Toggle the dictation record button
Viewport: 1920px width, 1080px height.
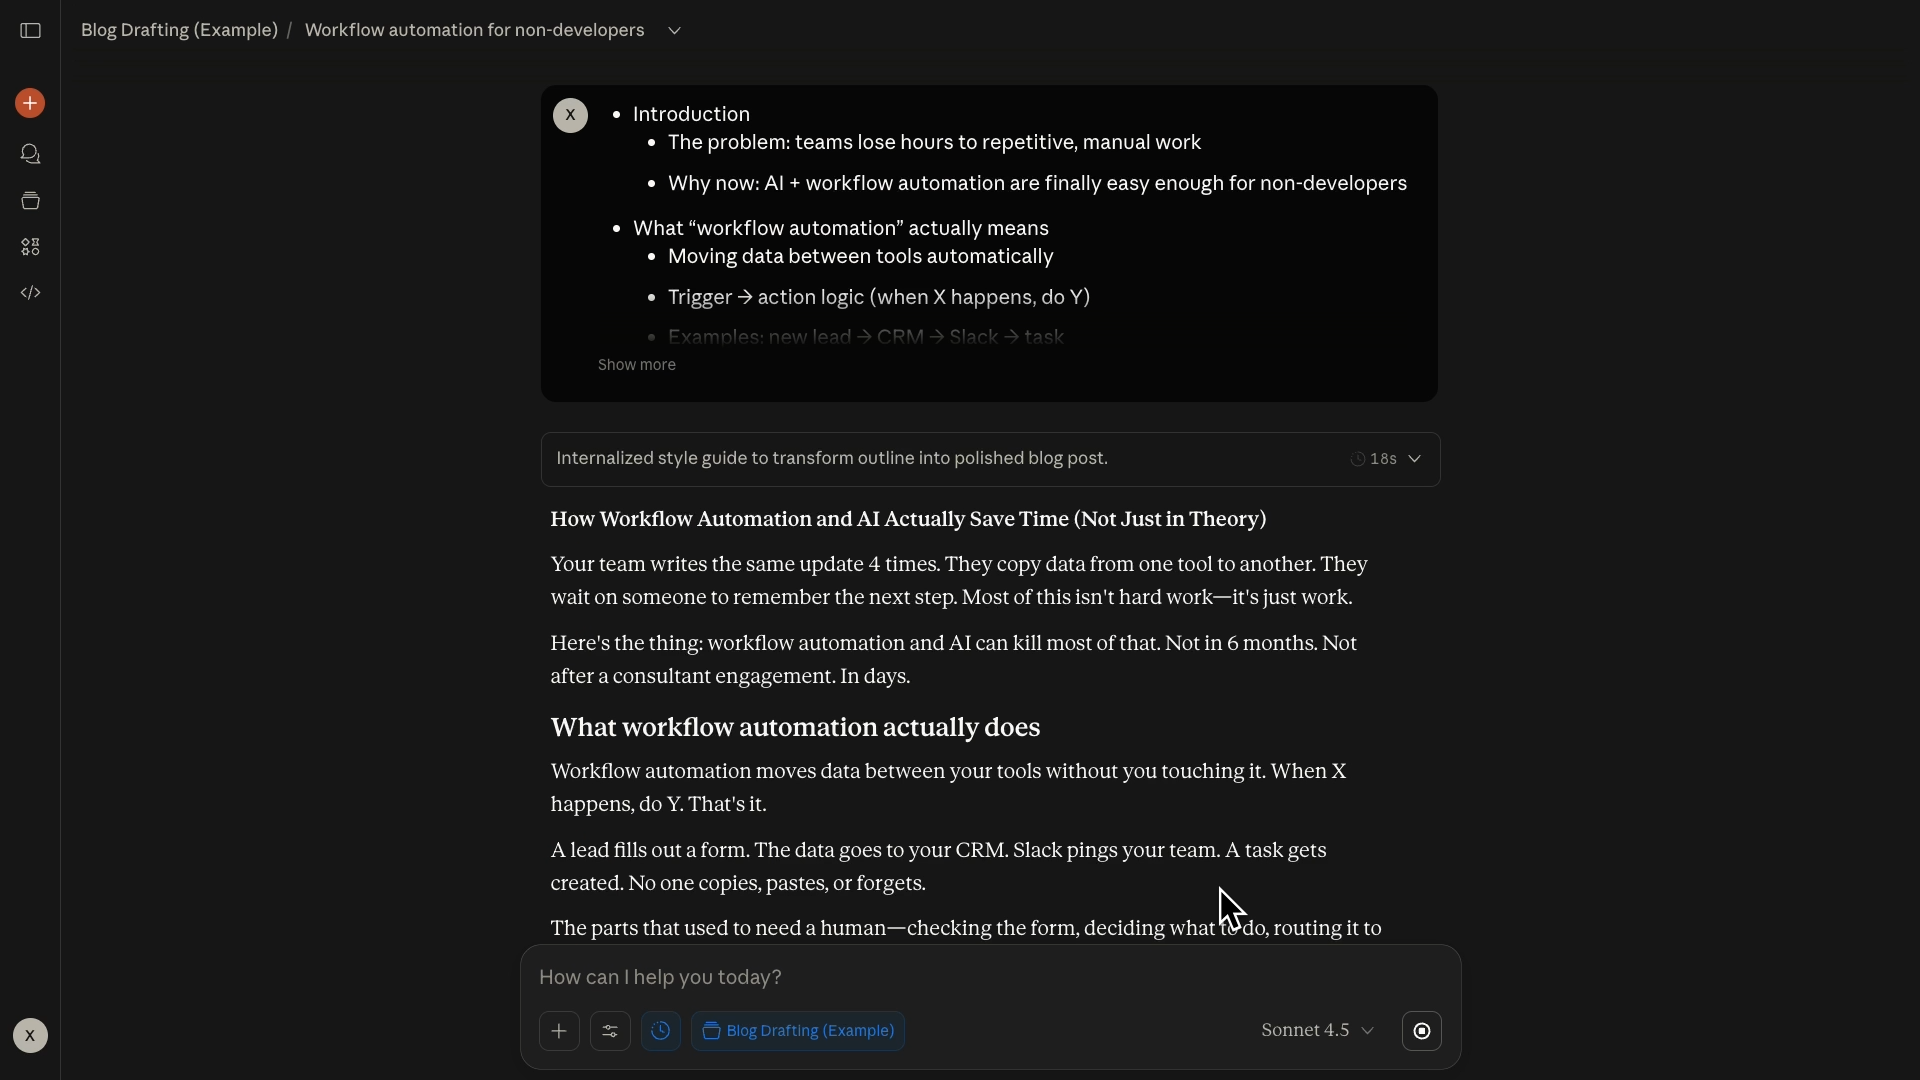click(1421, 1031)
